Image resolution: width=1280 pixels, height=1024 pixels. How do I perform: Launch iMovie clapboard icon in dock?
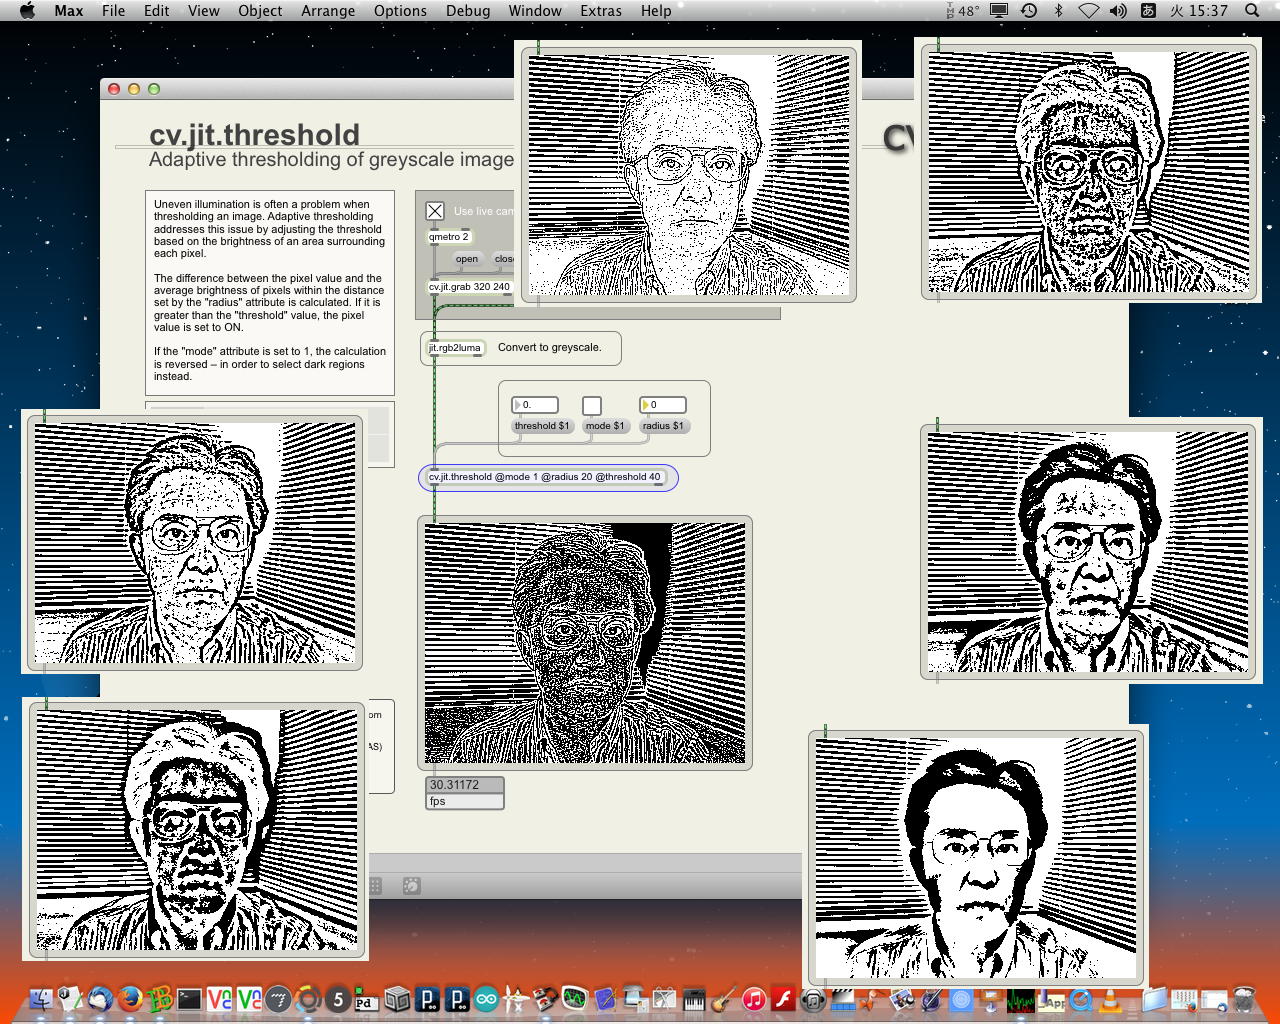tap(843, 998)
